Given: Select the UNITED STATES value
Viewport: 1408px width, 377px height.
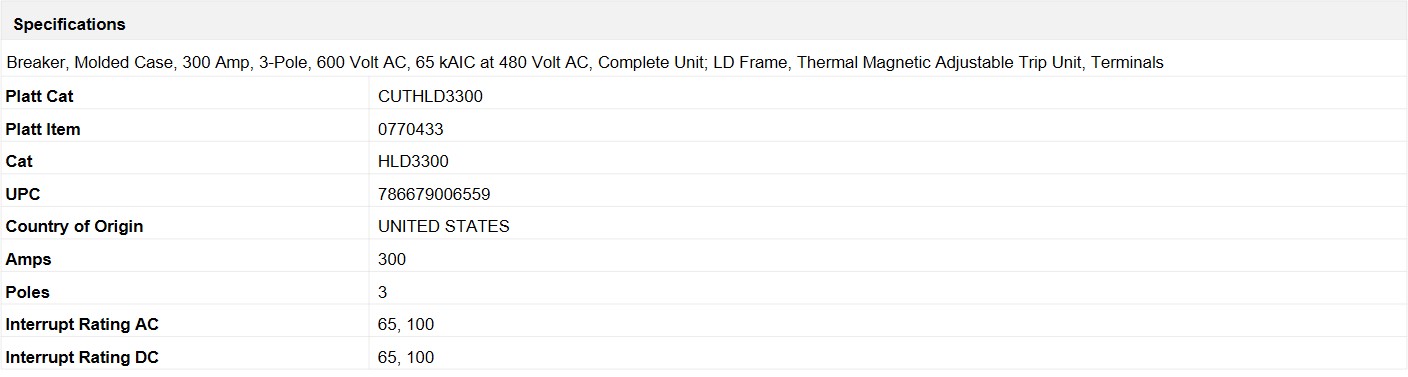Looking at the screenshot, I should tap(444, 226).
